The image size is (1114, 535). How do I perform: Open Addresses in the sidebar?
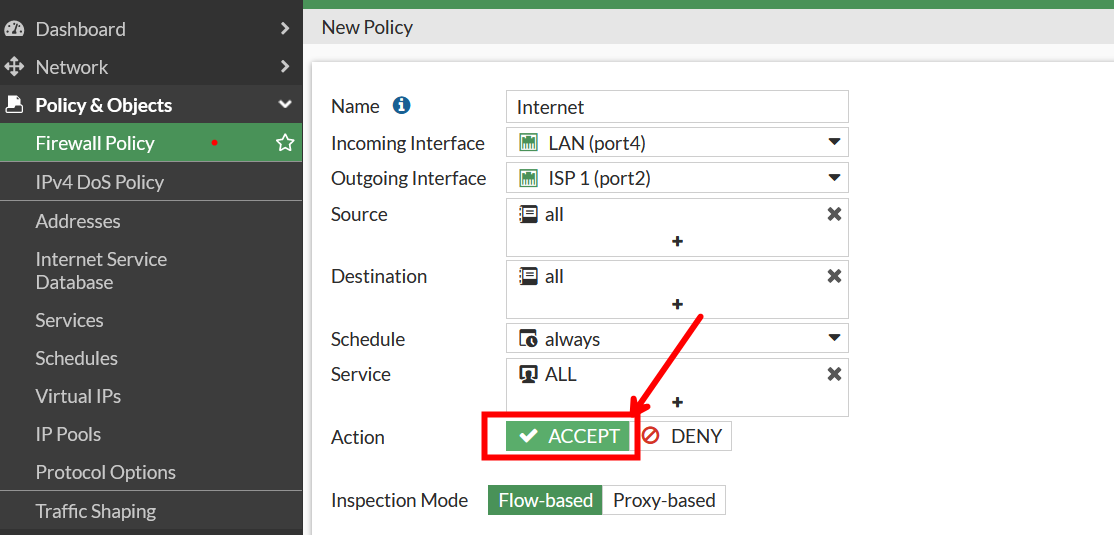78,221
